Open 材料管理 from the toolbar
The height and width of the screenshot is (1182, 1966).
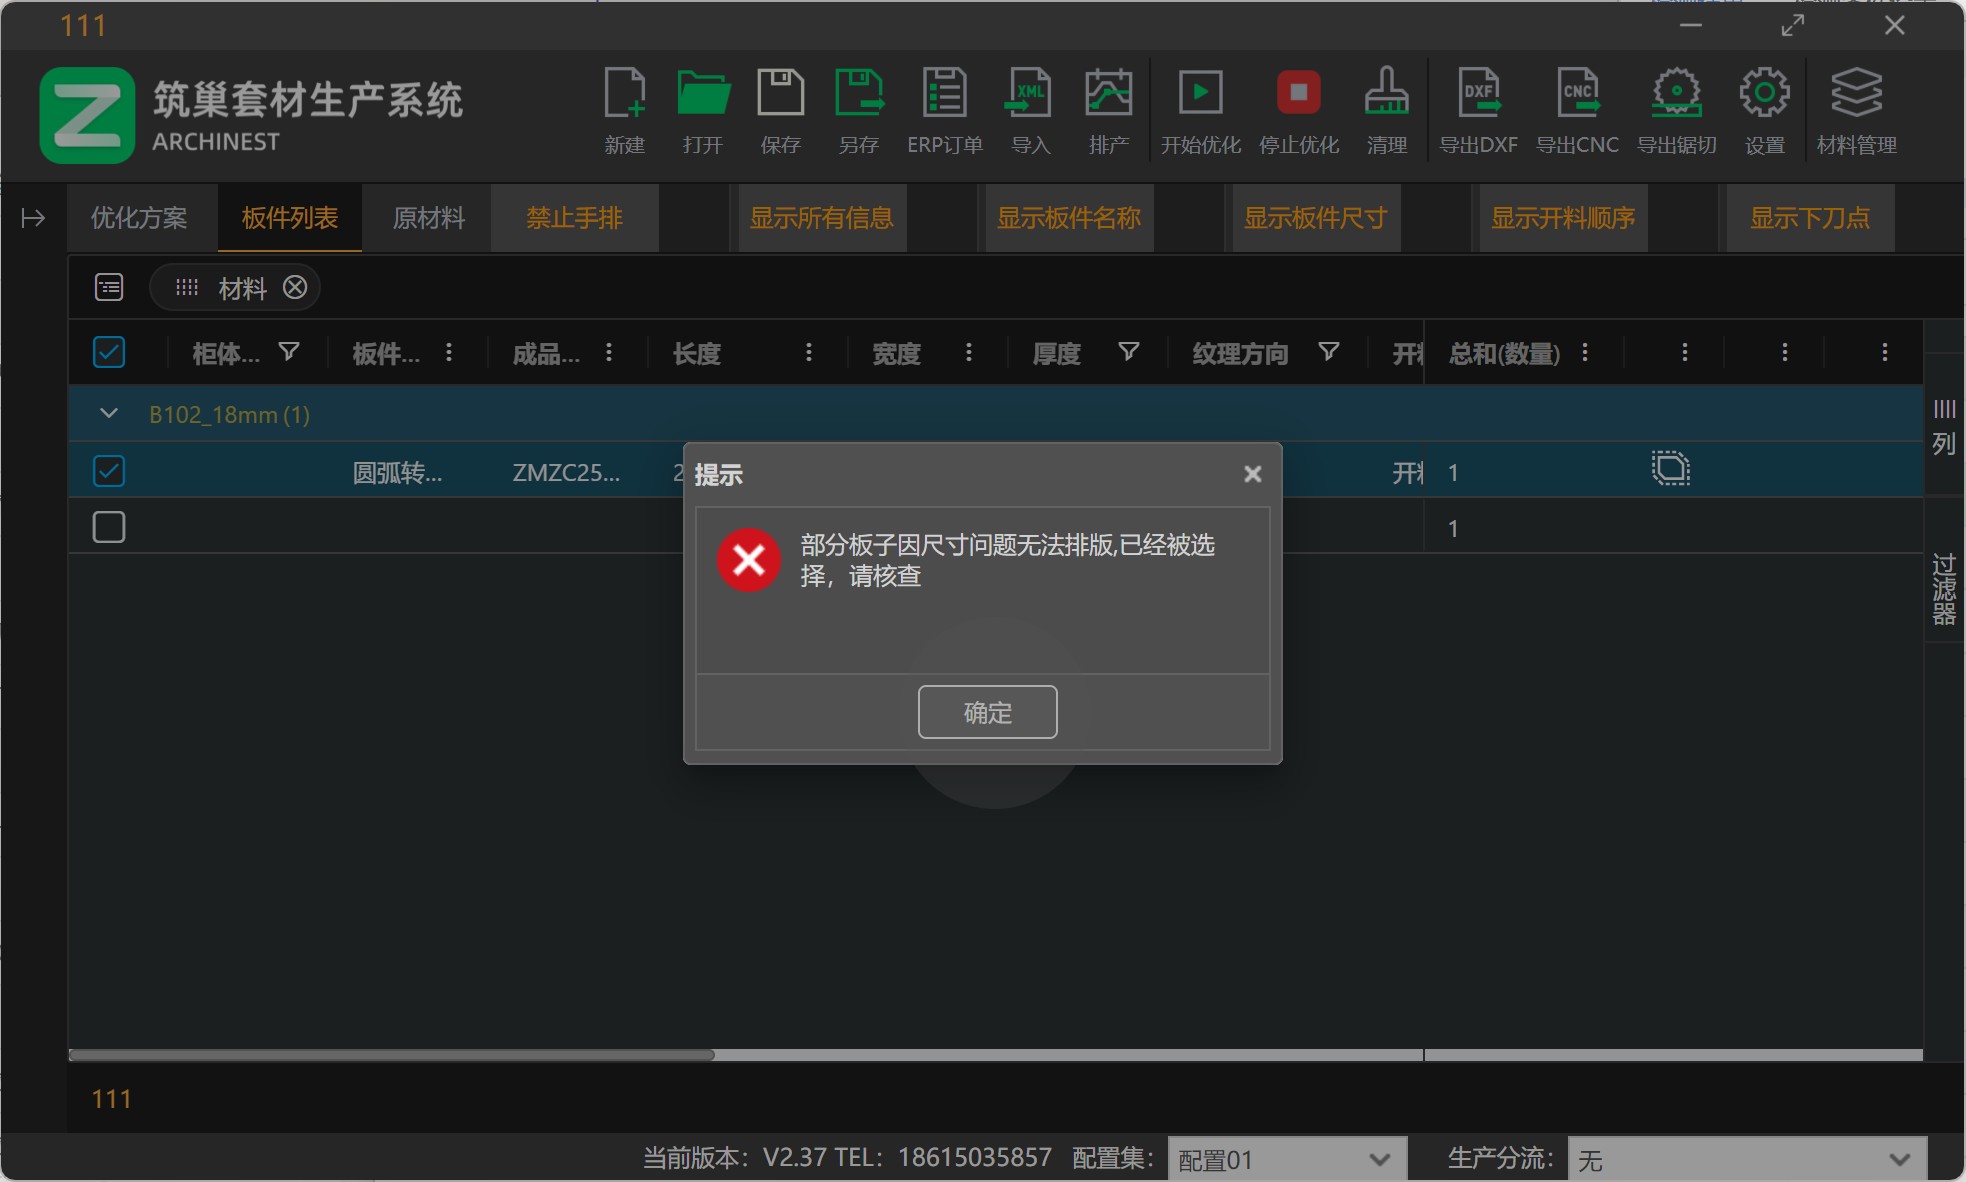pos(1856,110)
